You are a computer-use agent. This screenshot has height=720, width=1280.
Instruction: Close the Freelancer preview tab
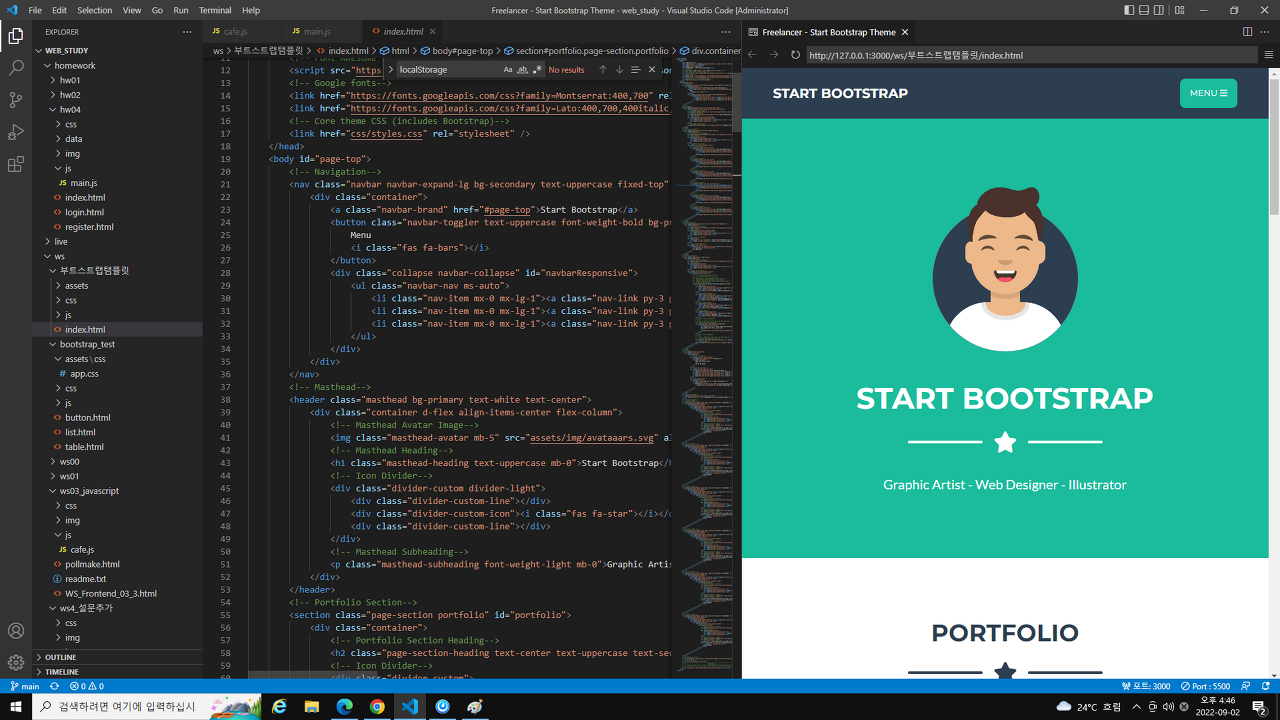point(905,32)
